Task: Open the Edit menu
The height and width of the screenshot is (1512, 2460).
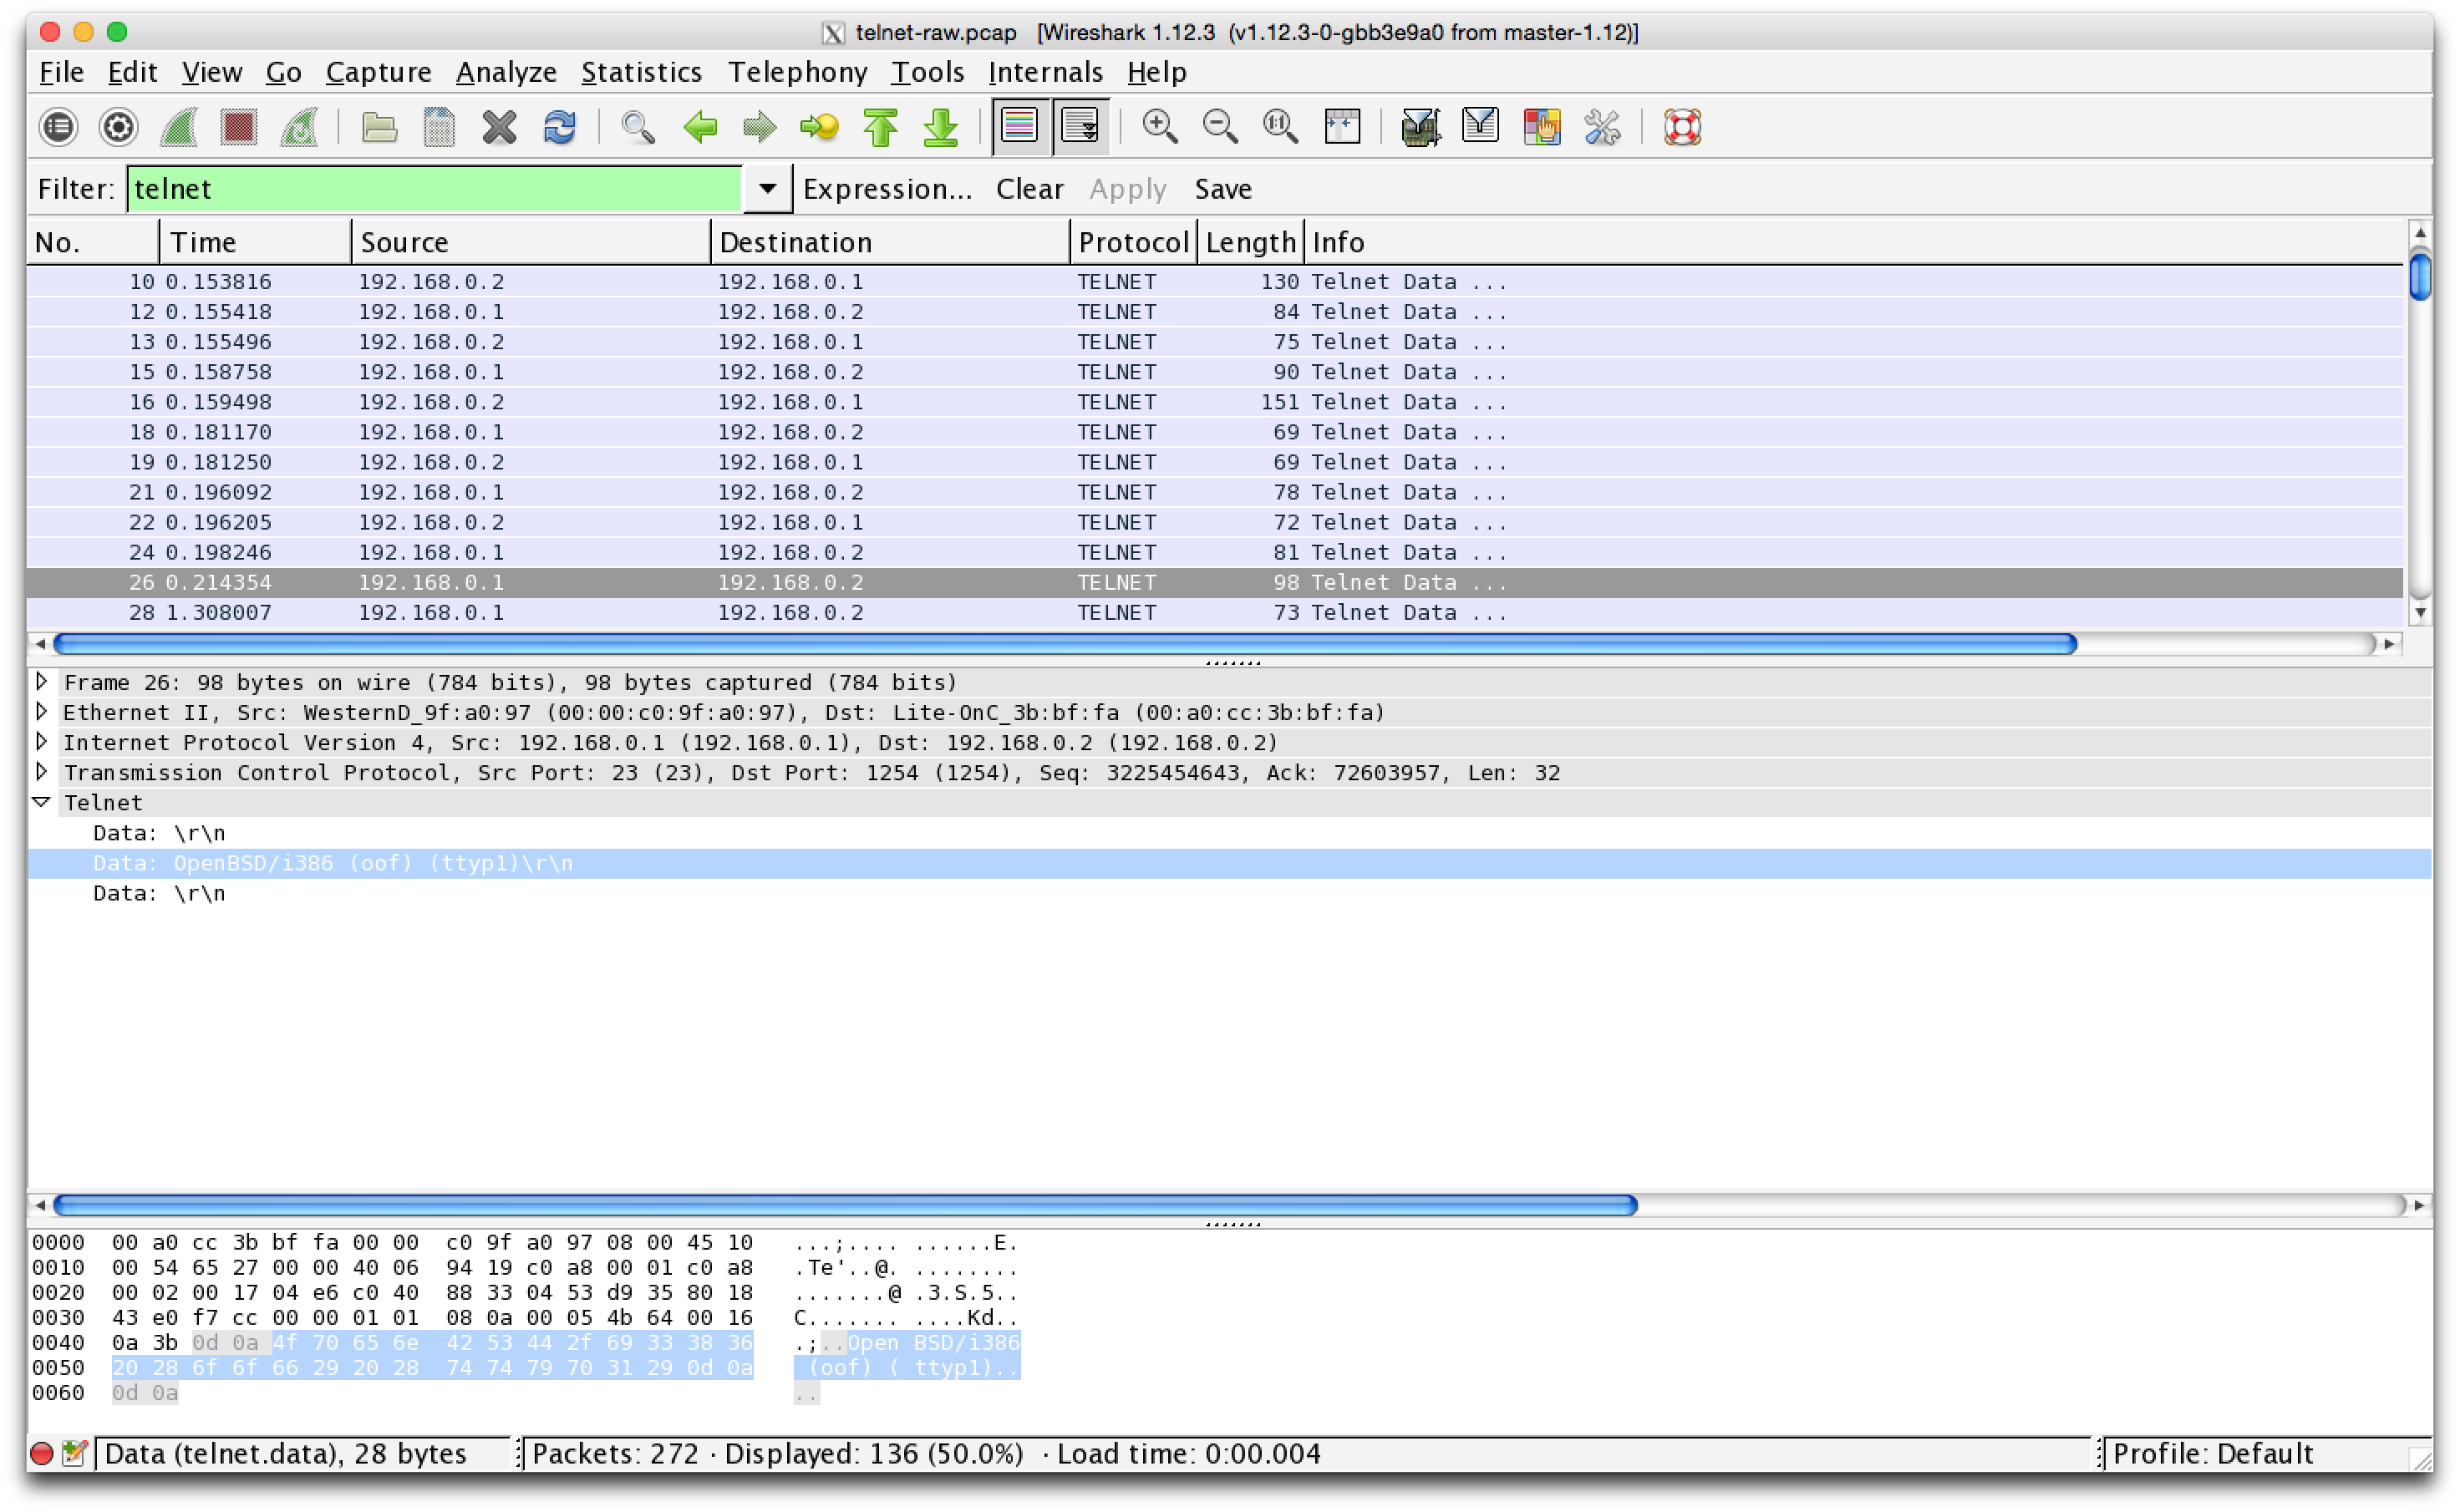Action: [x=132, y=72]
